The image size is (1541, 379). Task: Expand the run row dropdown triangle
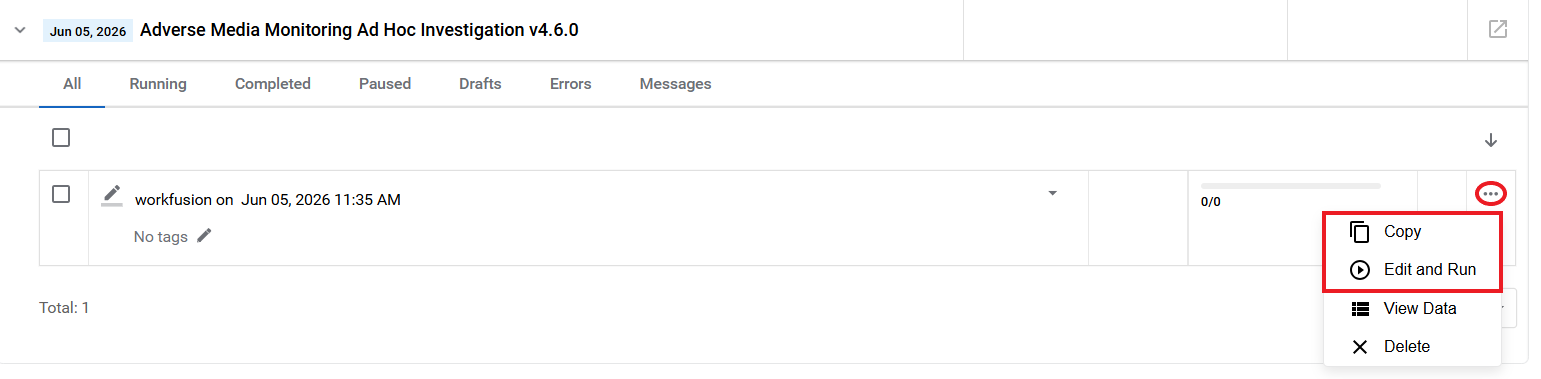[1052, 193]
